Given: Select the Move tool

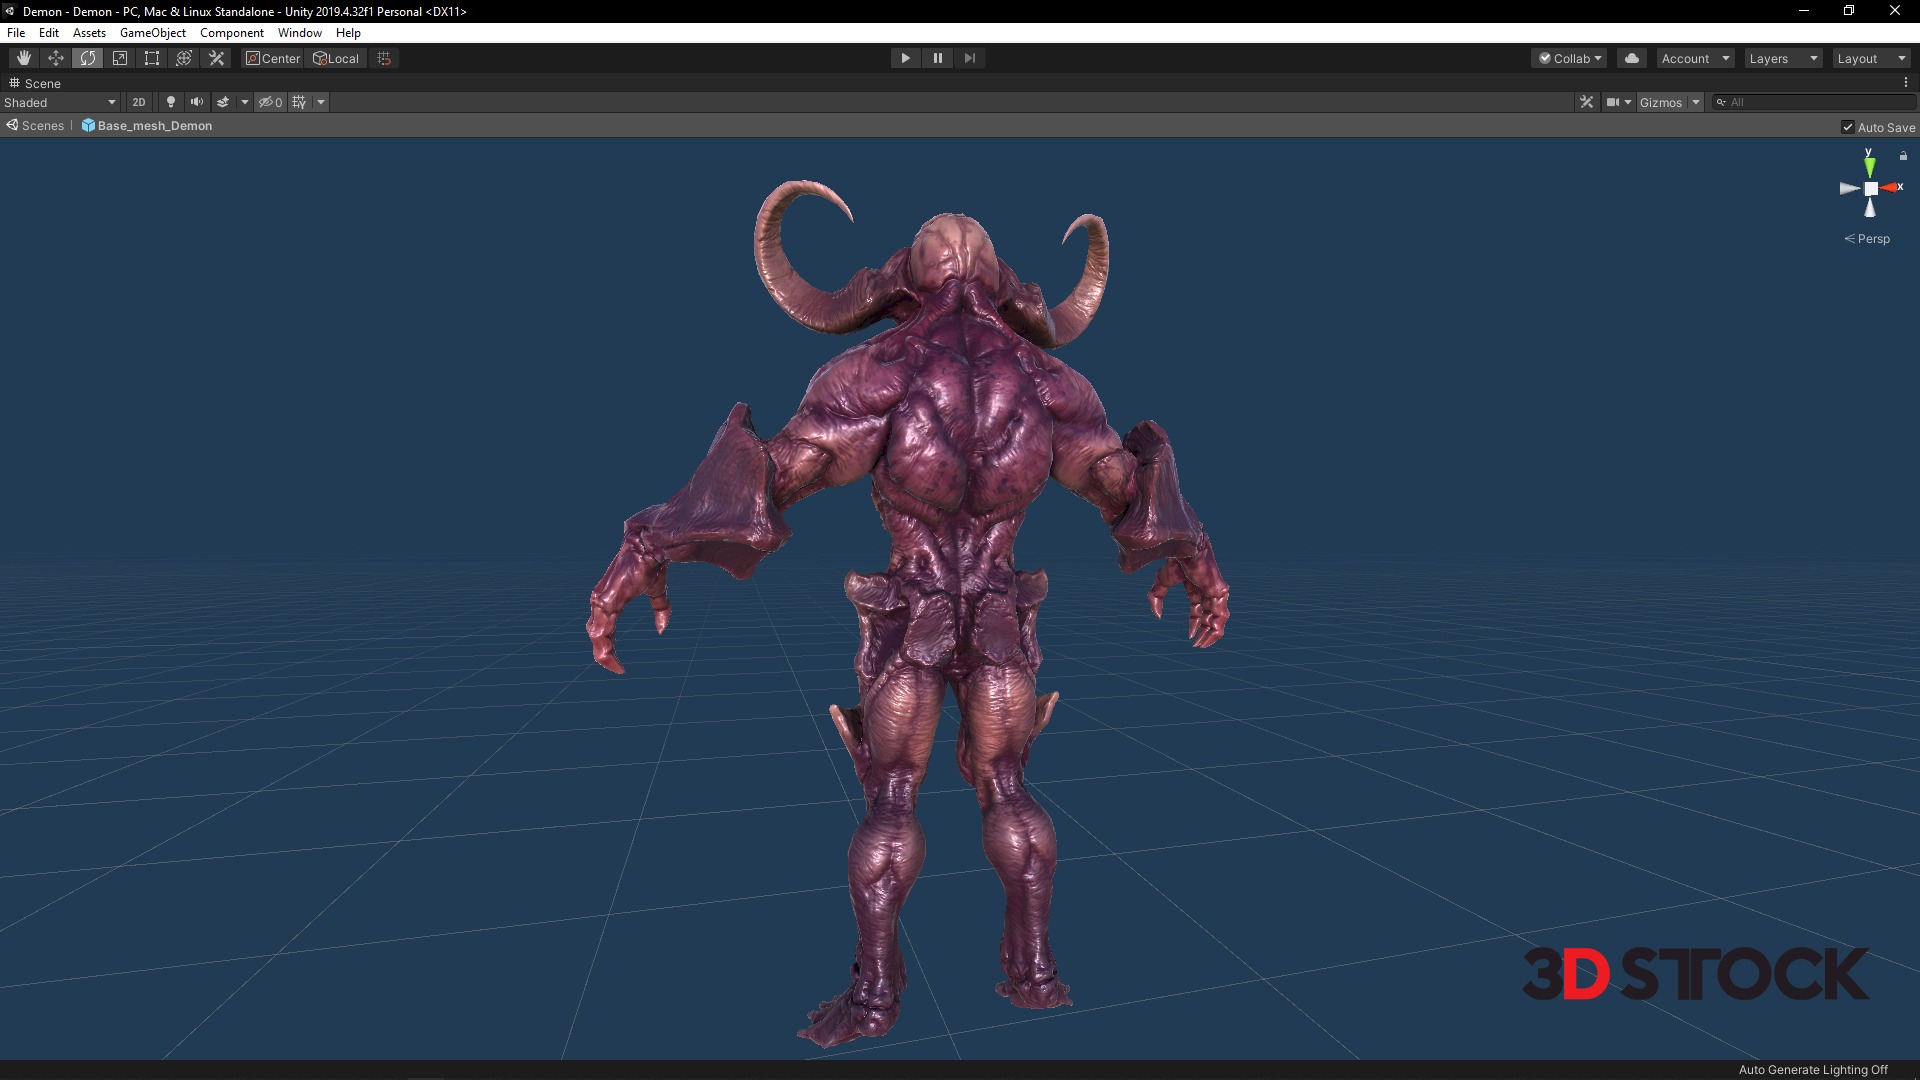Looking at the screenshot, I should tap(56, 58).
